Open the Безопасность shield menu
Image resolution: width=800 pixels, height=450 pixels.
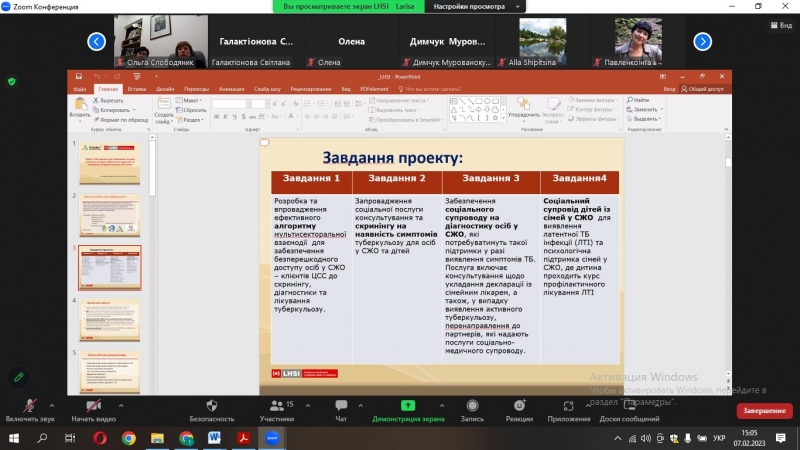click(x=212, y=411)
